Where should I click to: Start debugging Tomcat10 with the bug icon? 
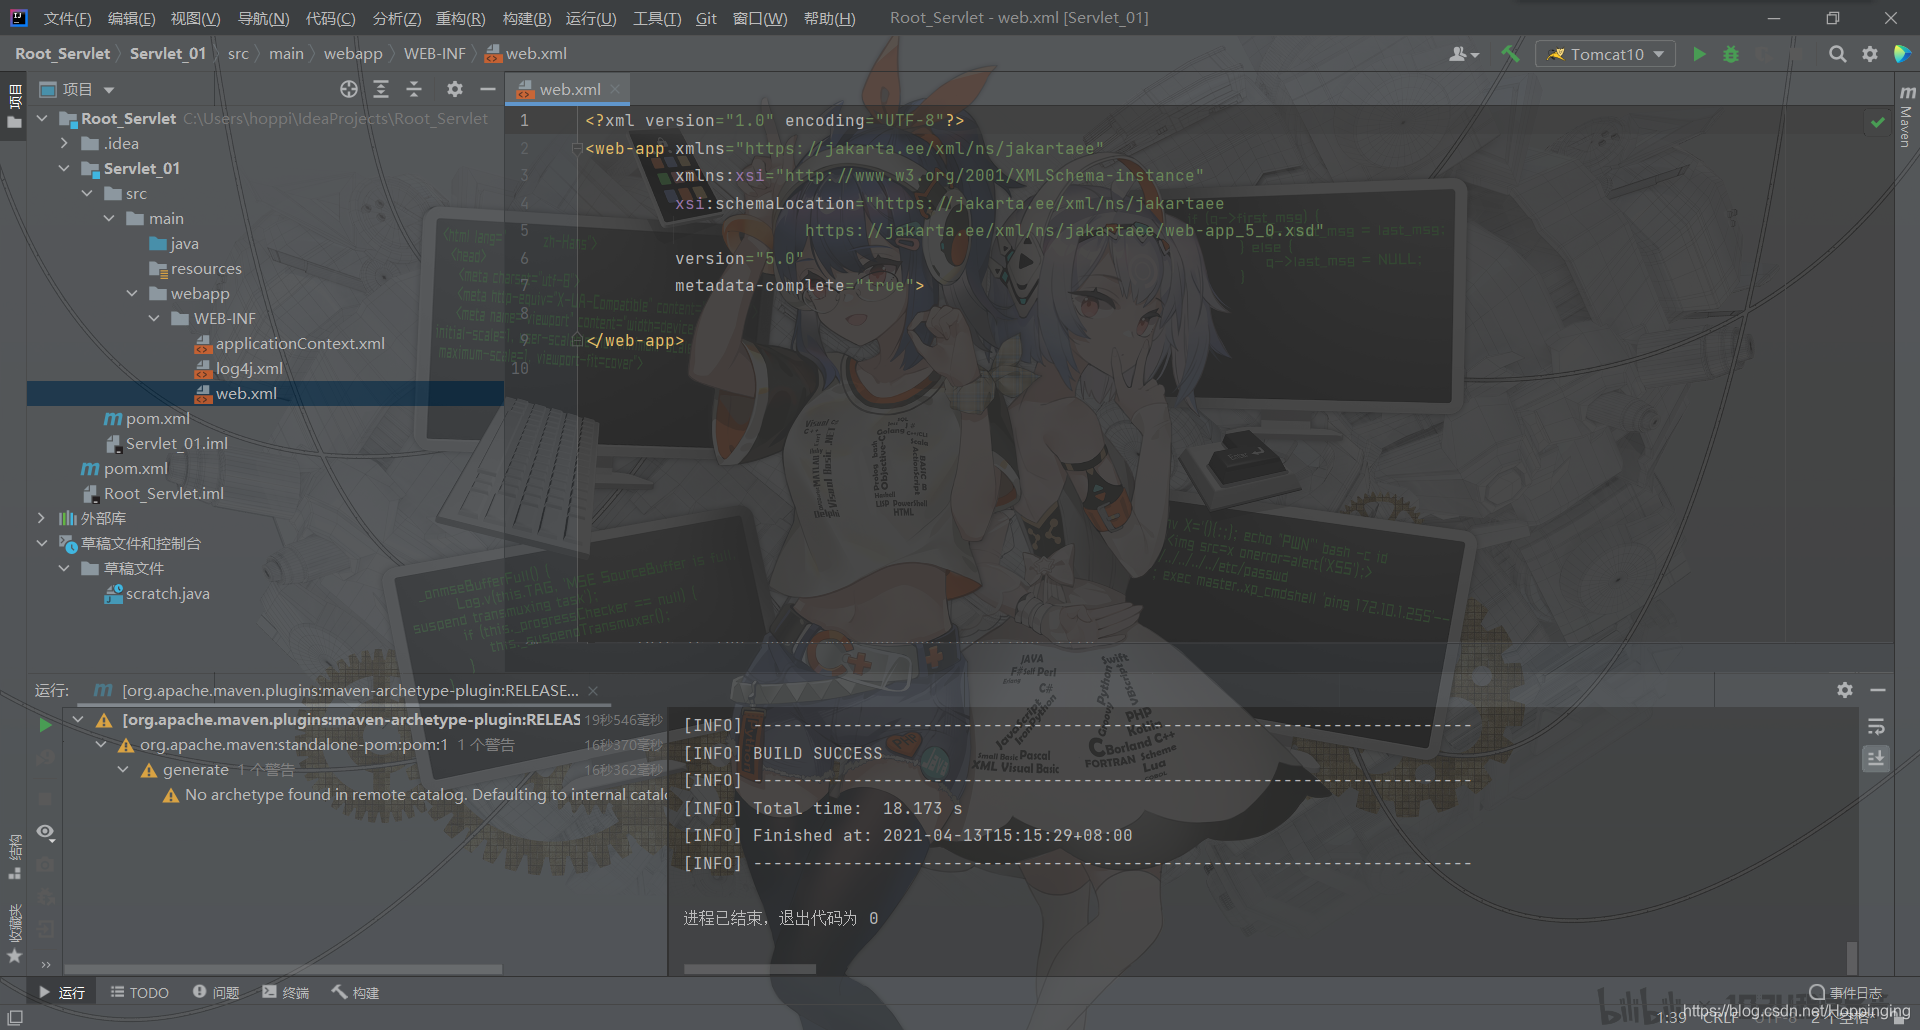pos(1731,54)
